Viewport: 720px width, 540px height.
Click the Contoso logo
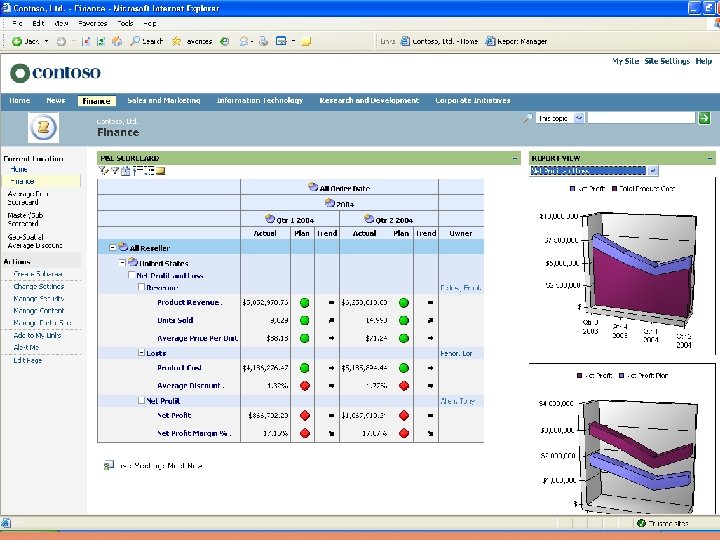(x=55, y=73)
